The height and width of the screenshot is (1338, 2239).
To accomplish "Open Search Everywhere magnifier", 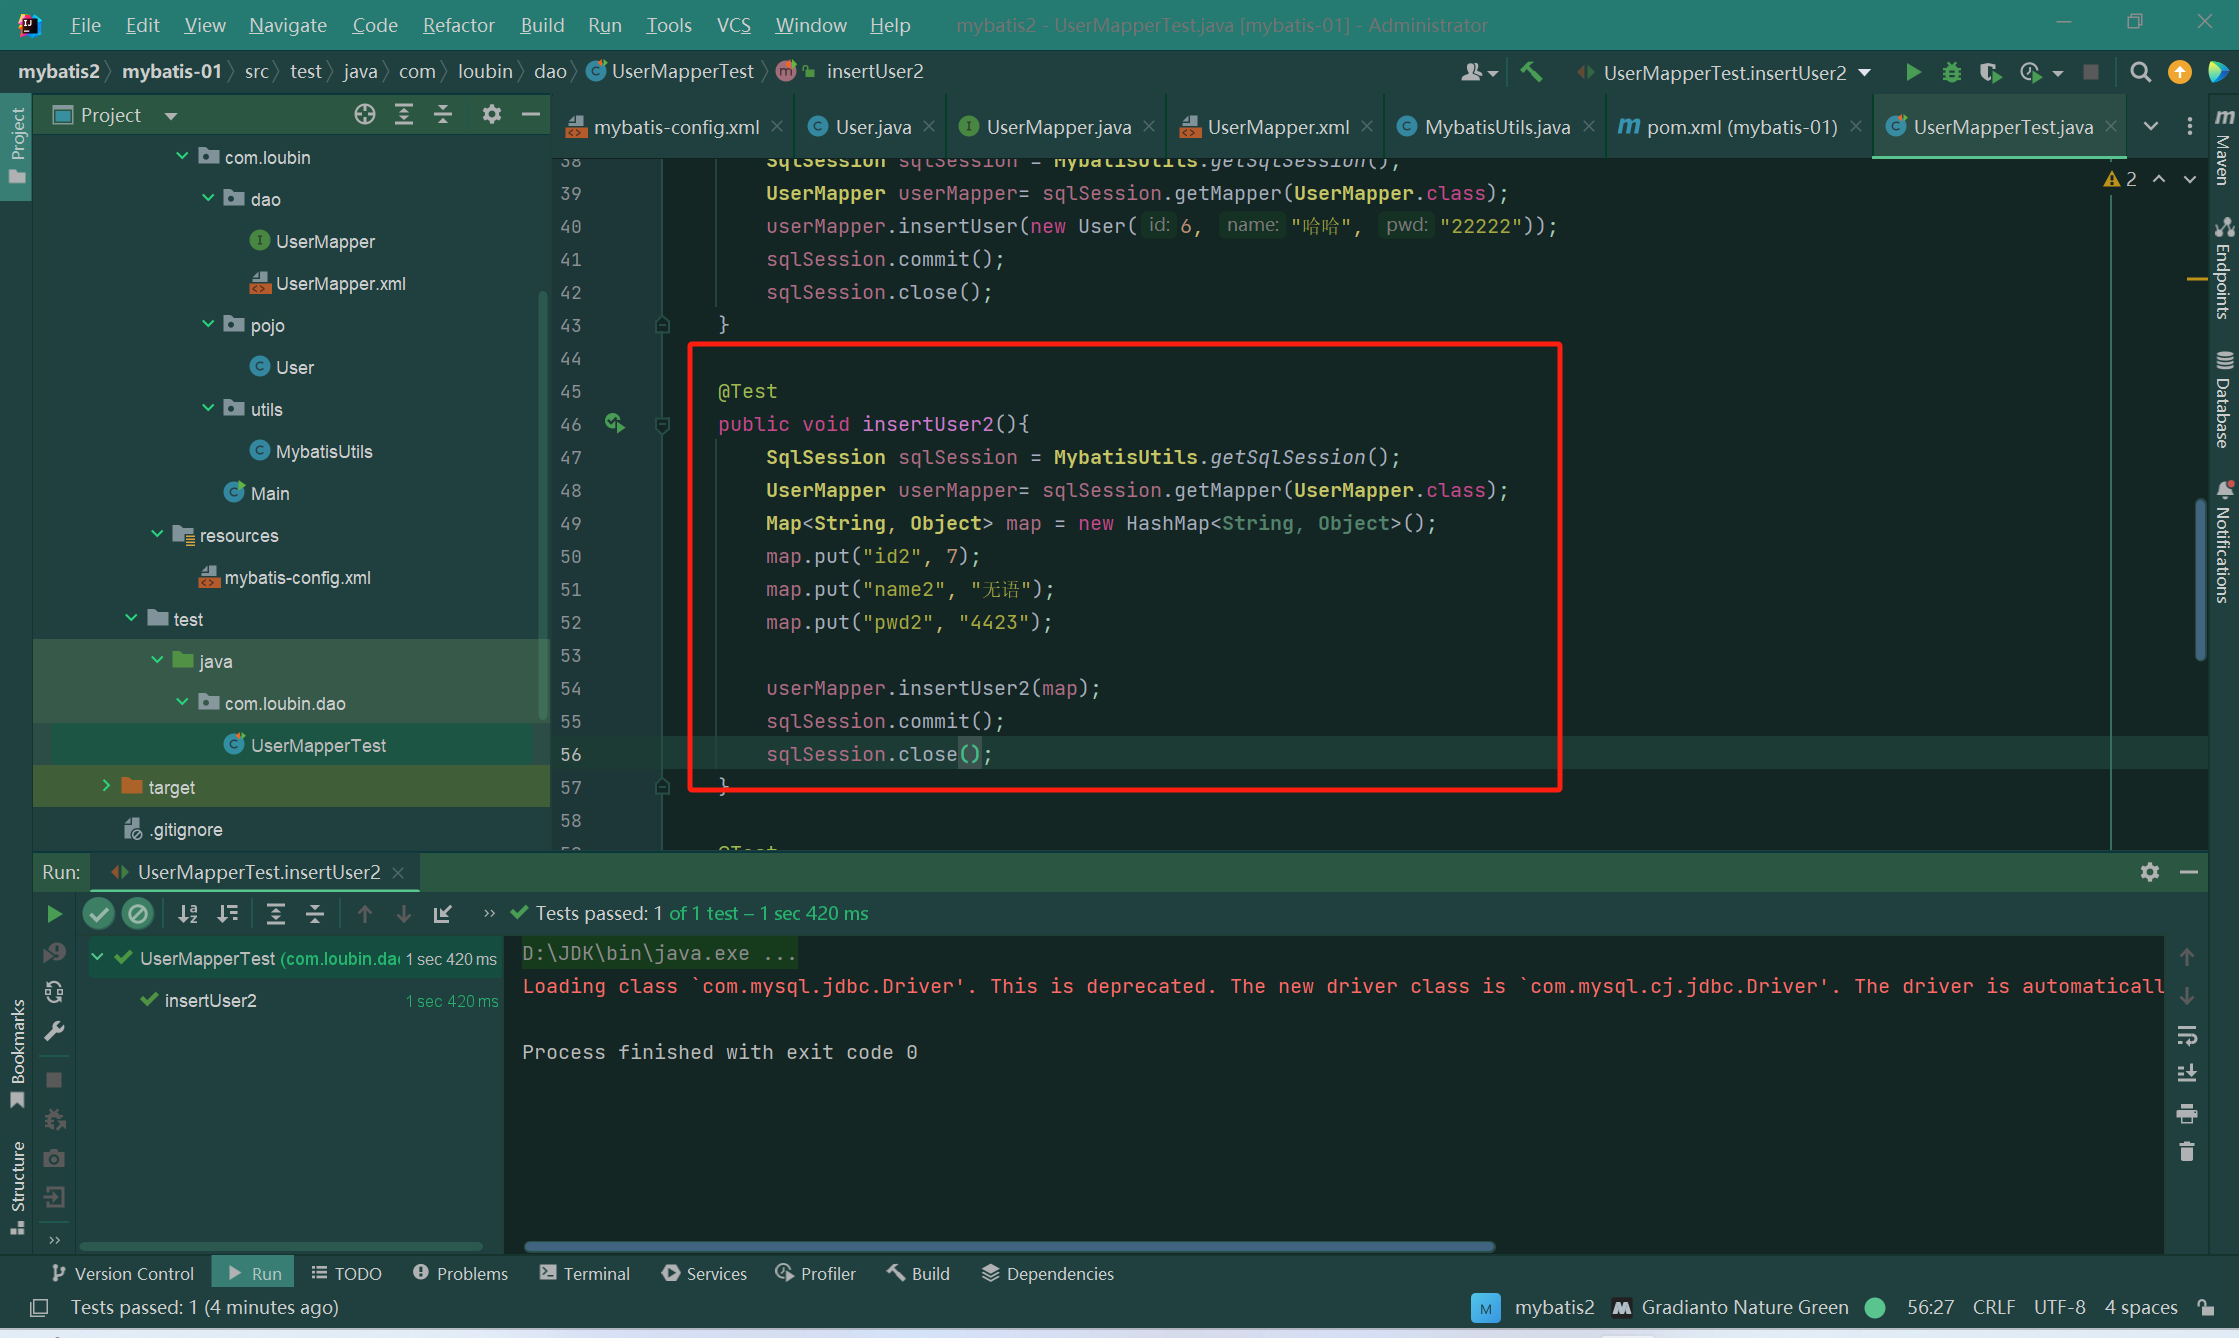I will coord(2140,72).
